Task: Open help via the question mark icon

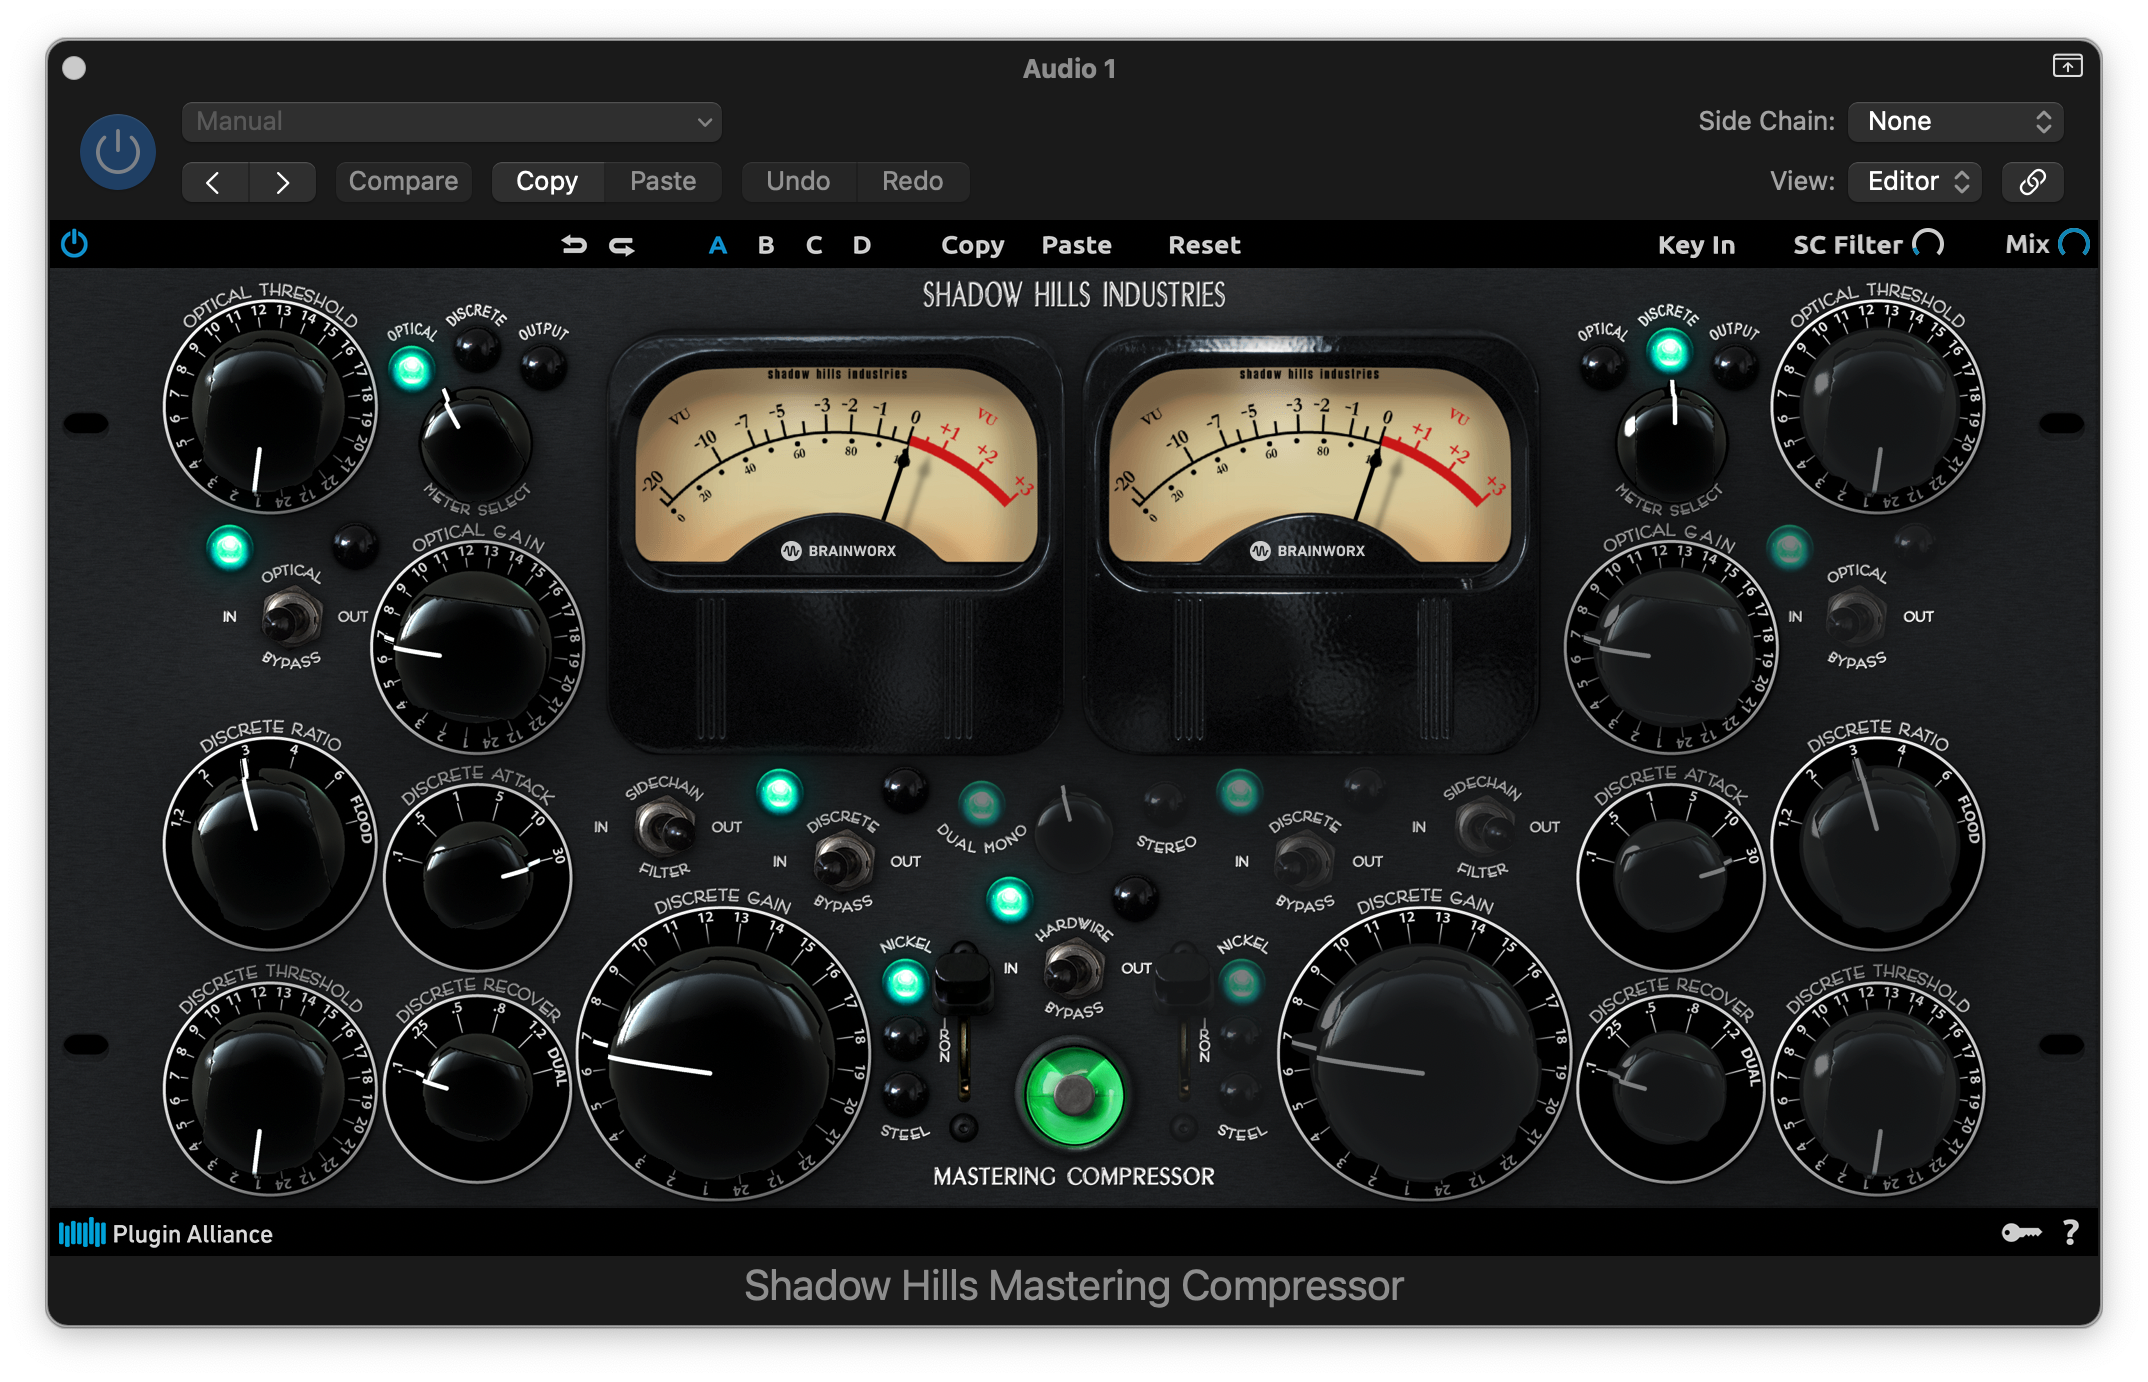Action: pyautogui.click(x=2072, y=1232)
